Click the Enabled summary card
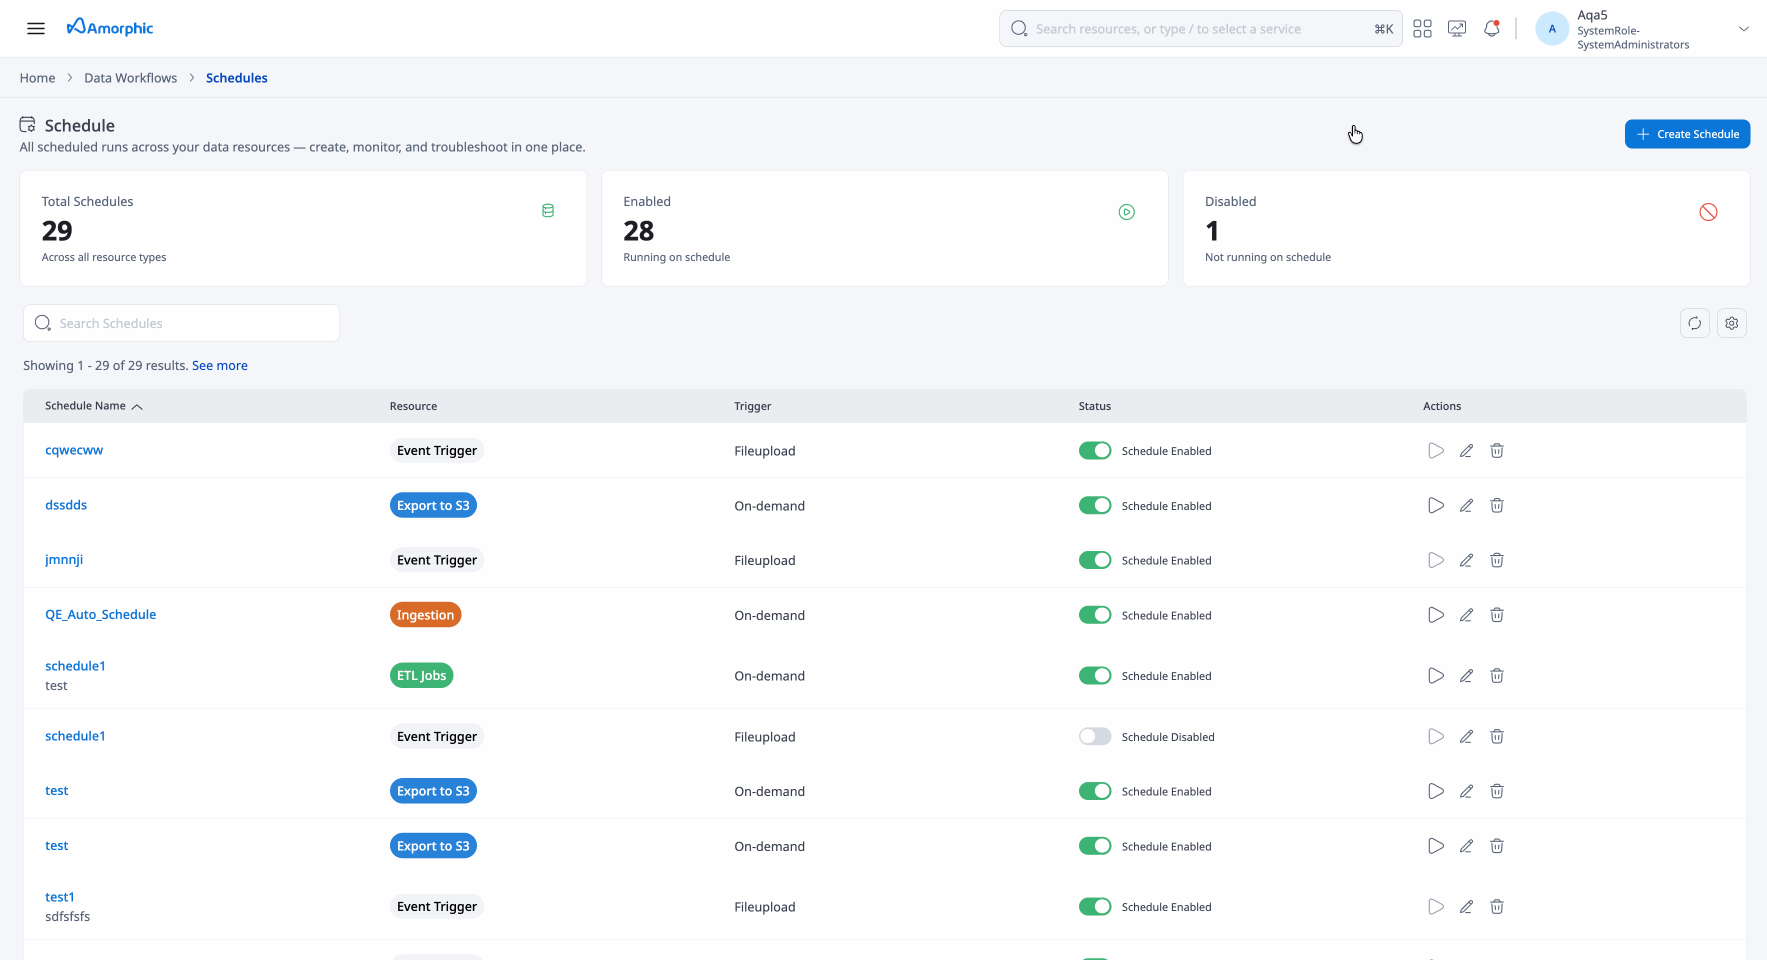This screenshot has width=1767, height=960. (885, 229)
